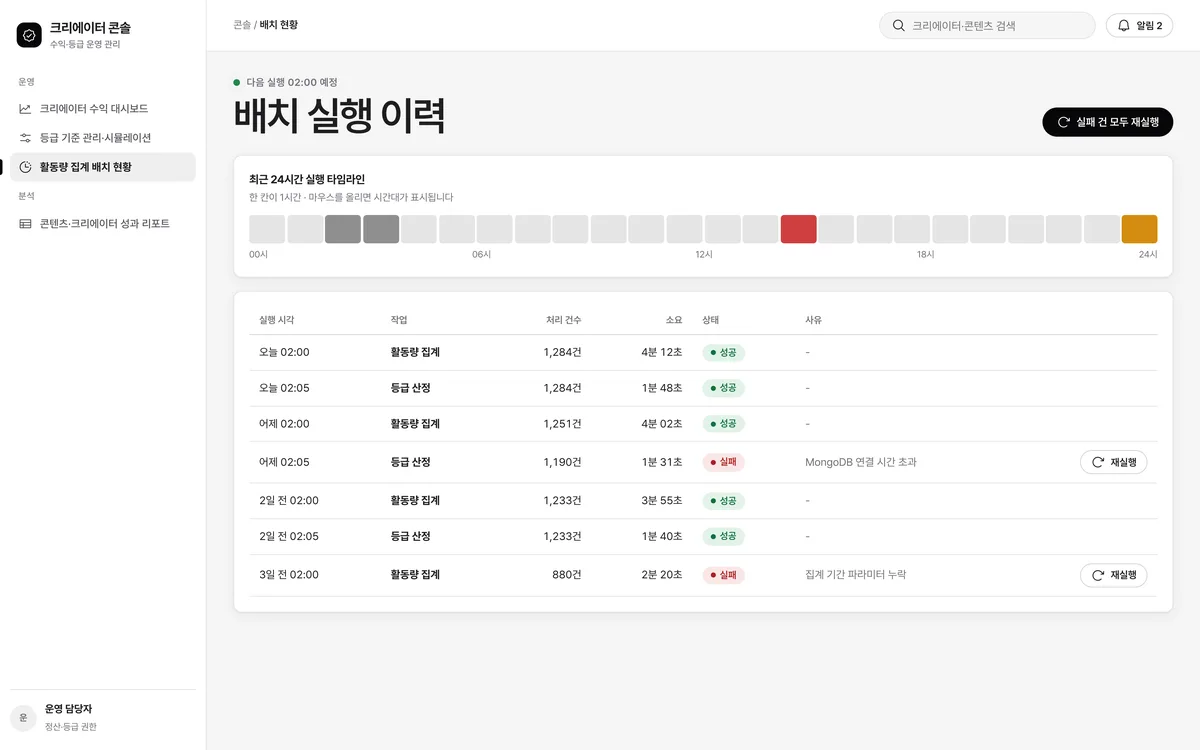Screen dimensions: 1200x750
Task: Click the 오늘 02:05 run time cell
Action: click(x=284, y=388)
